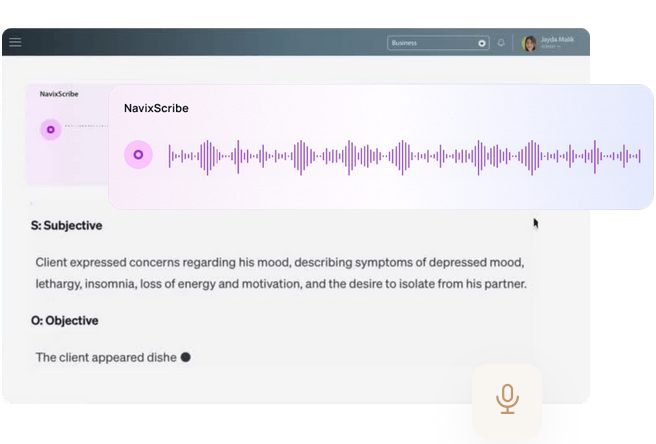Expand the Admin role chevron under username
Image resolution: width=656 pixels, height=444 pixels.
(x=559, y=47)
